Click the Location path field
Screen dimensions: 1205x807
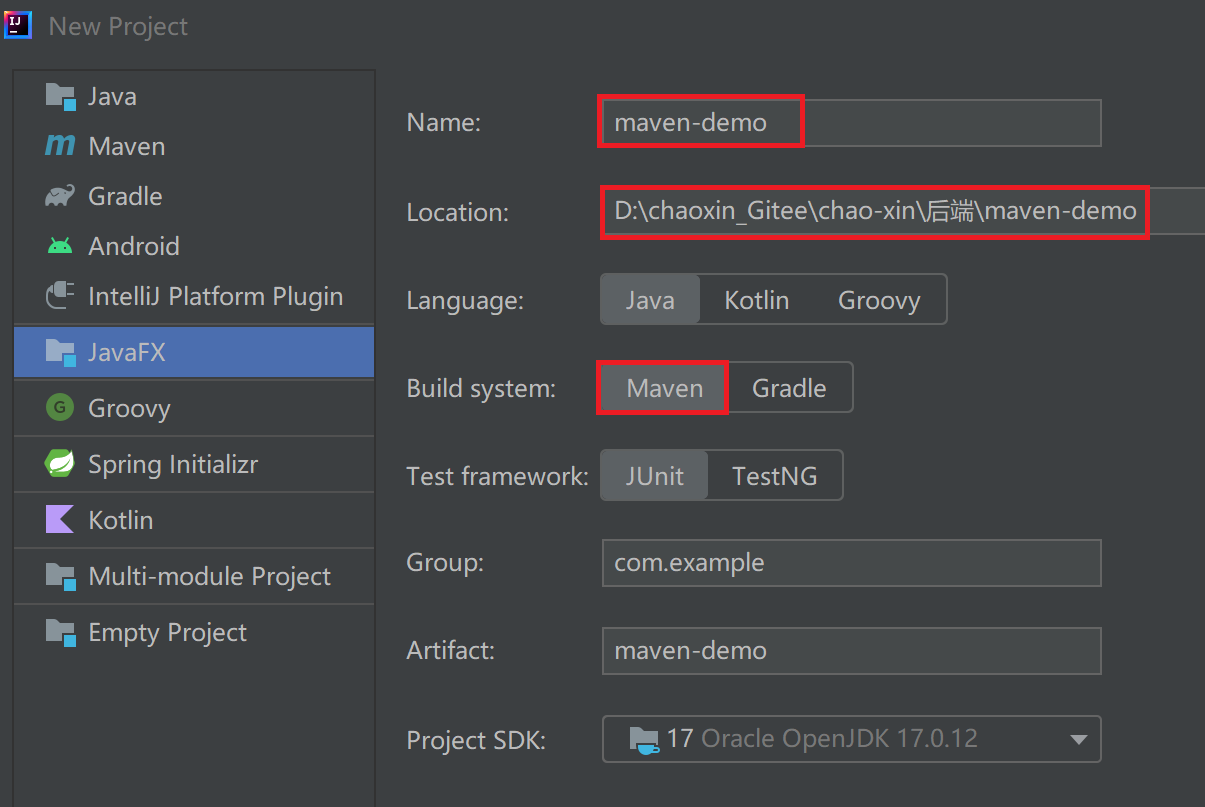(903, 211)
